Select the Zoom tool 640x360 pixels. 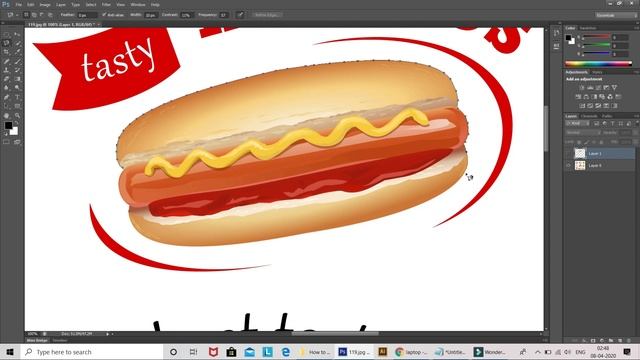click(17, 116)
